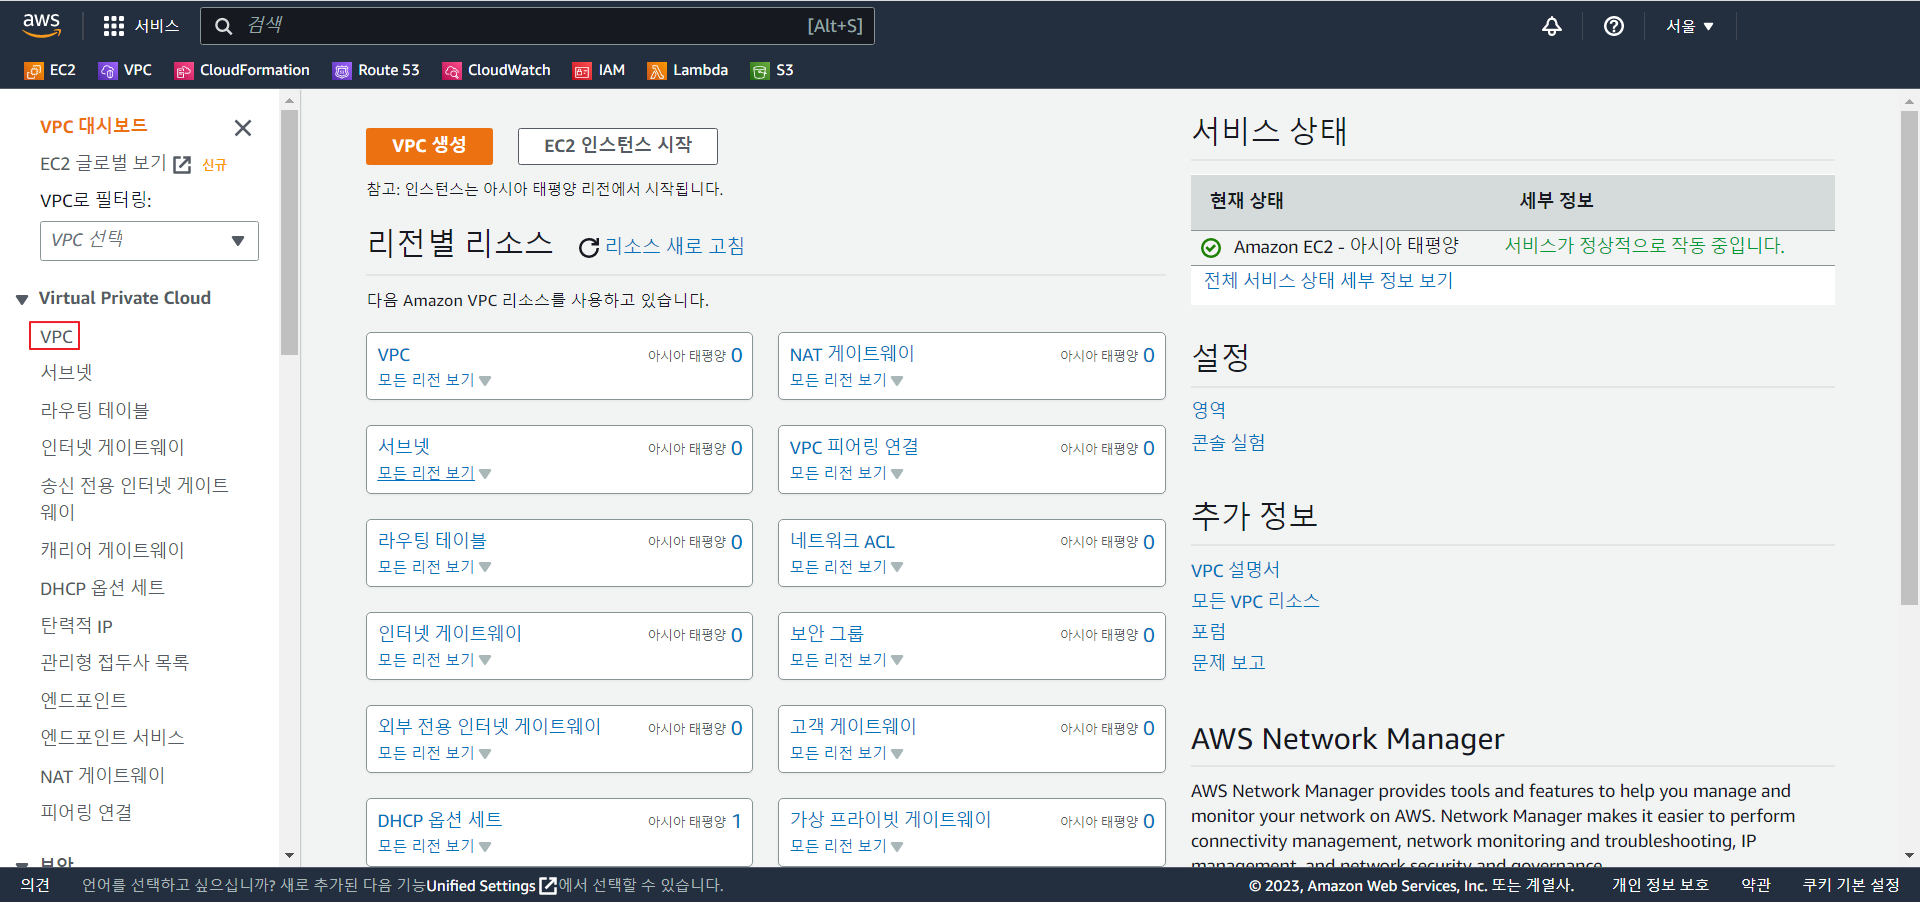Expand all regions for customer gateway card
This screenshot has width=1920, height=902.
(x=846, y=753)
